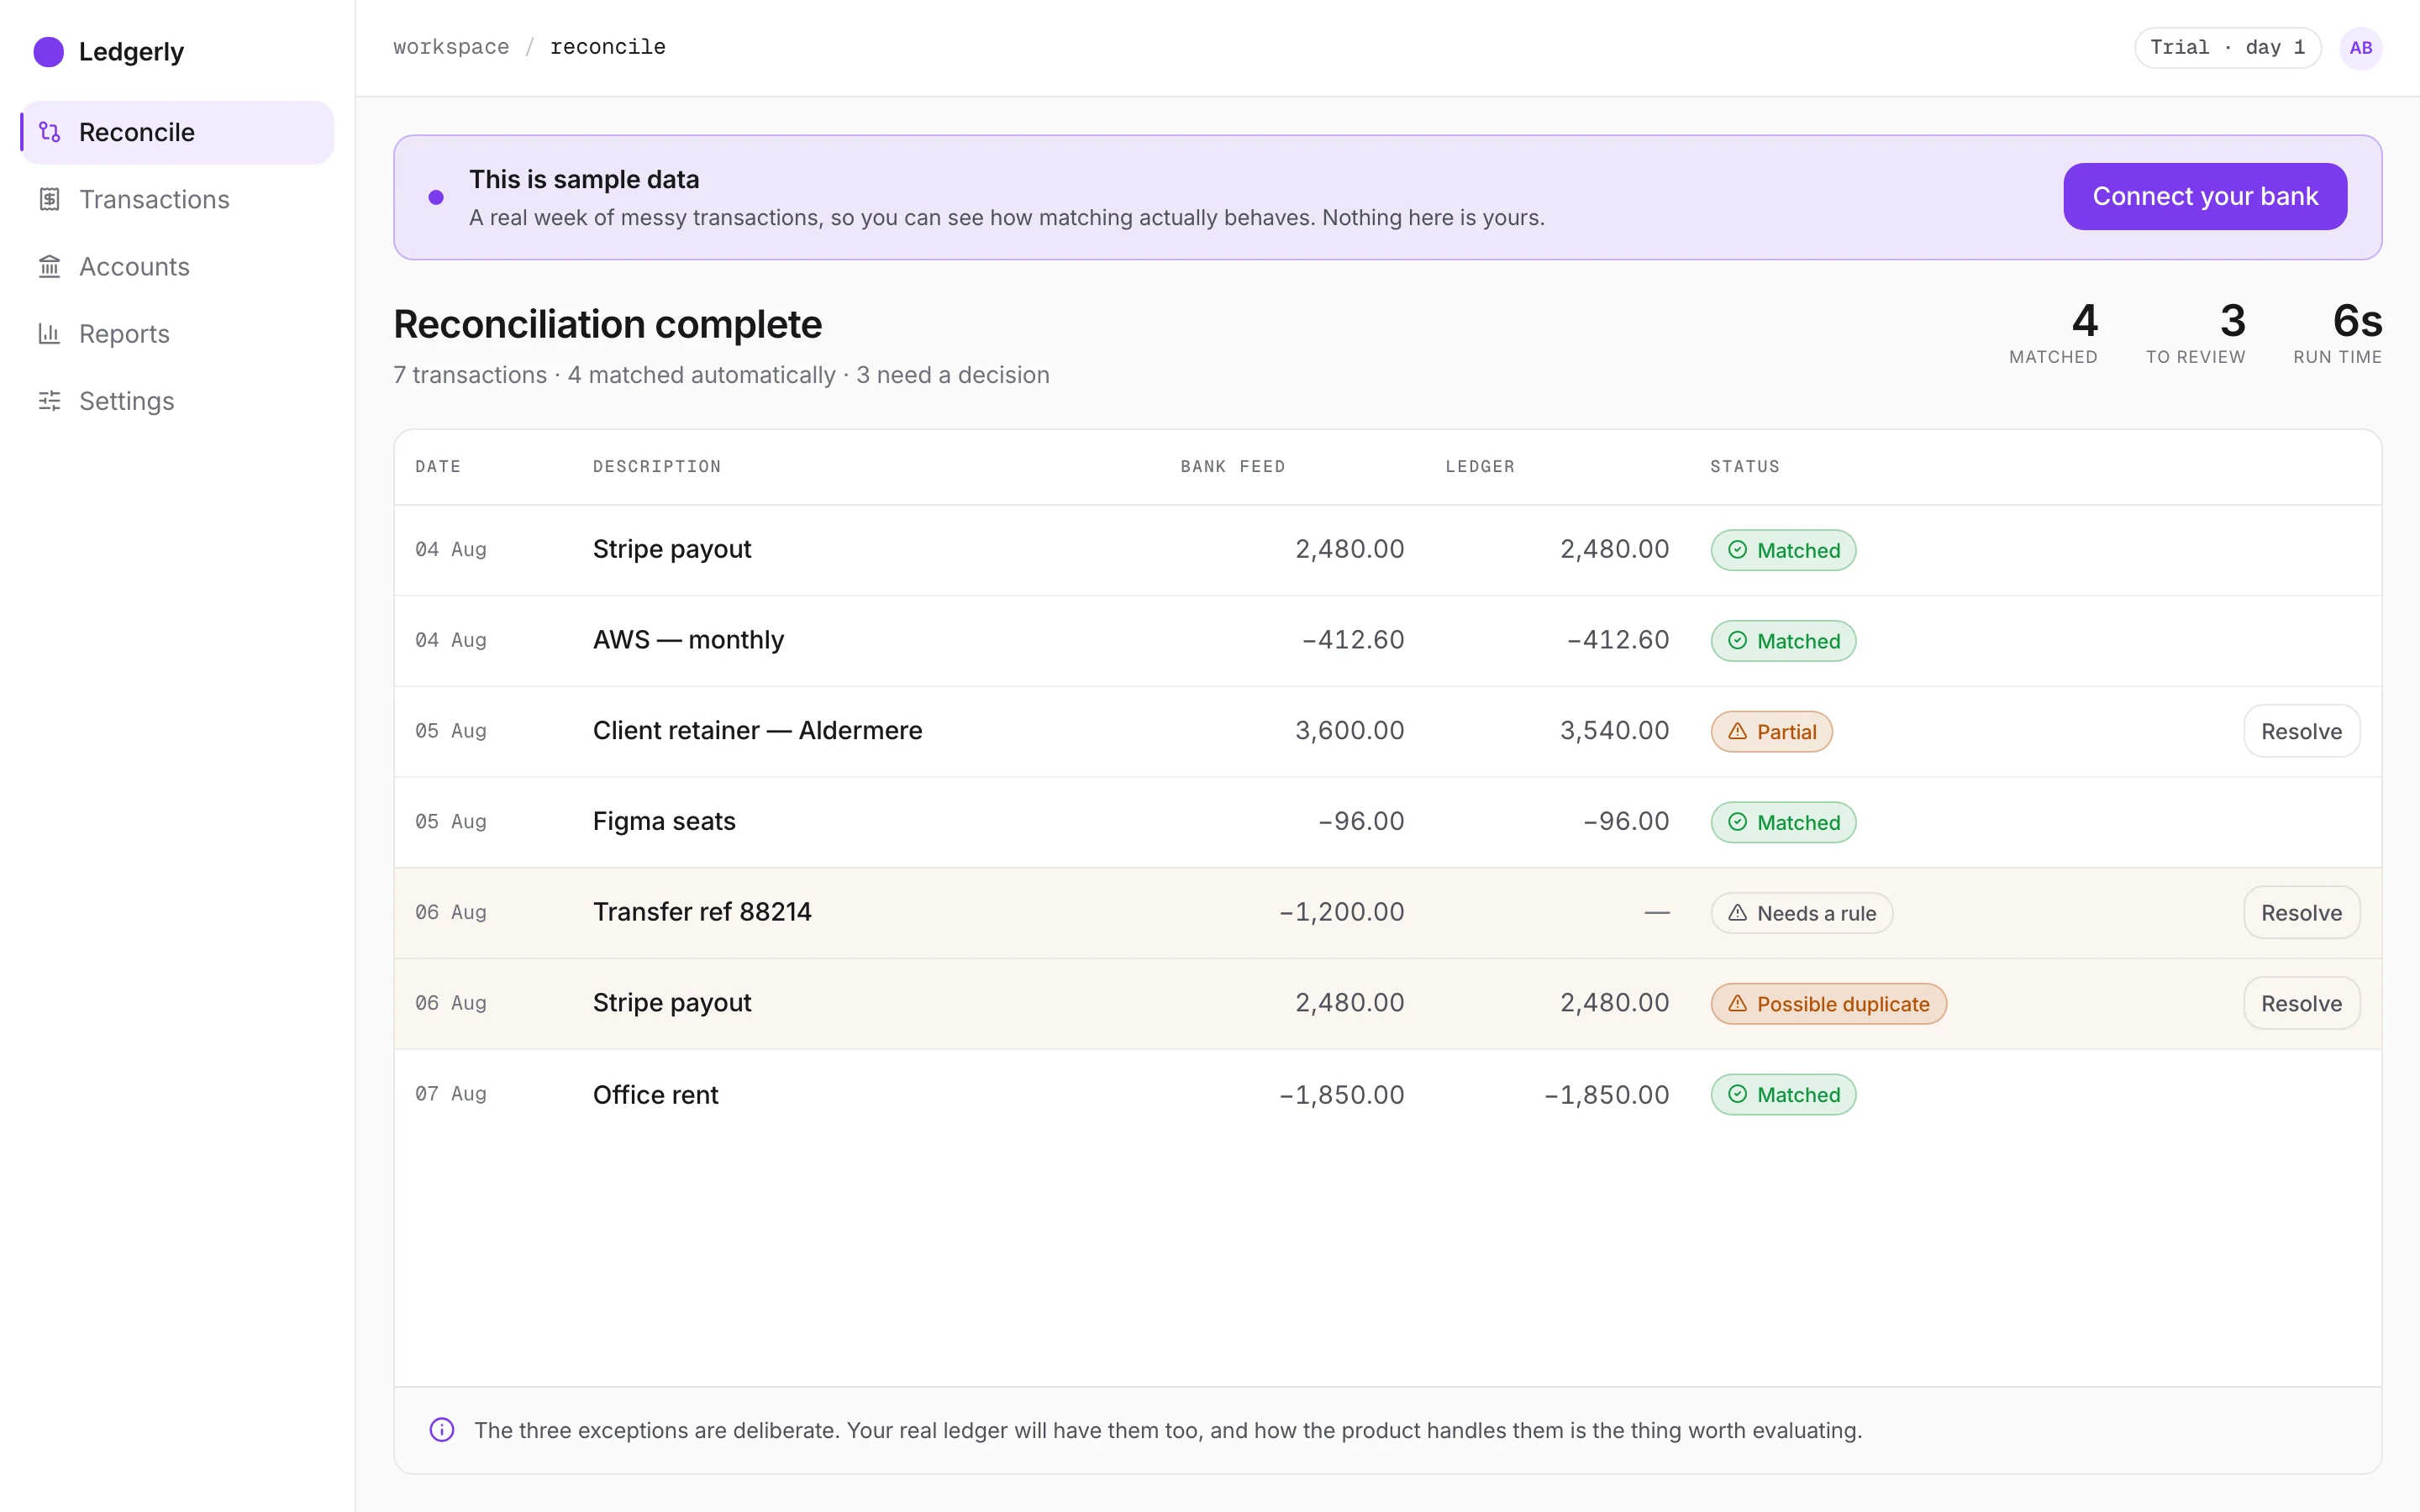Screen dimensions: 2420x1512
Task: Click the info icon in the footer note
Action: pos(441,1430)
